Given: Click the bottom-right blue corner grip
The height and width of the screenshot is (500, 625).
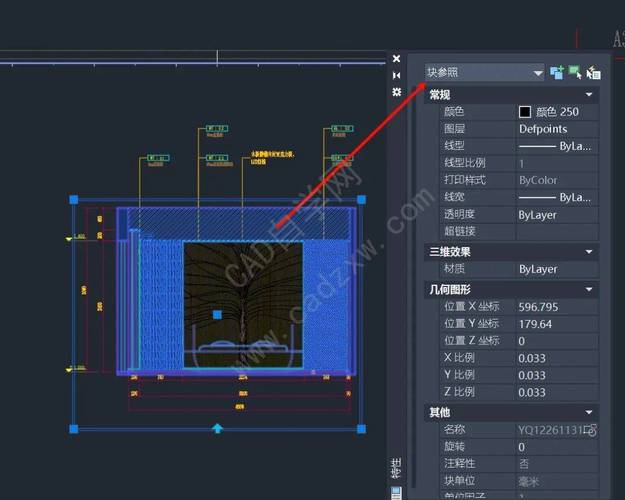Looking at the screenshot, I should [361, 429].
